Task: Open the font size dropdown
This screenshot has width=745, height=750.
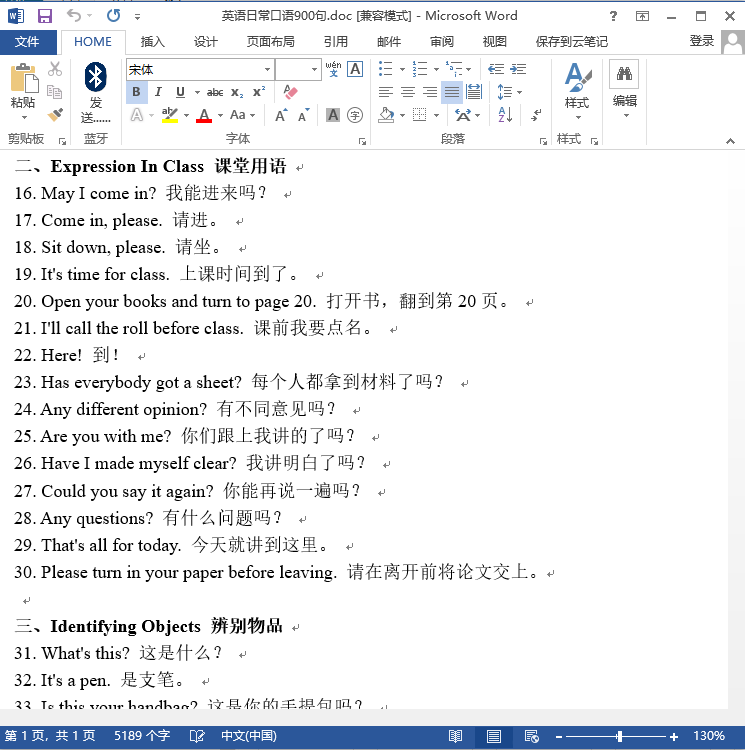Action: (314, 70)
